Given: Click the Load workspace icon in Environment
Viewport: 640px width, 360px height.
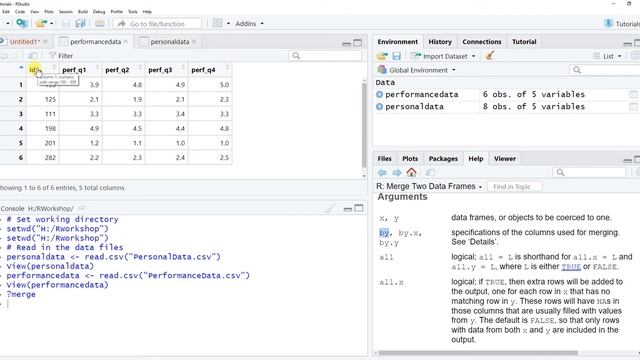Looking at the screenshot, I should (x=382, y=56).
